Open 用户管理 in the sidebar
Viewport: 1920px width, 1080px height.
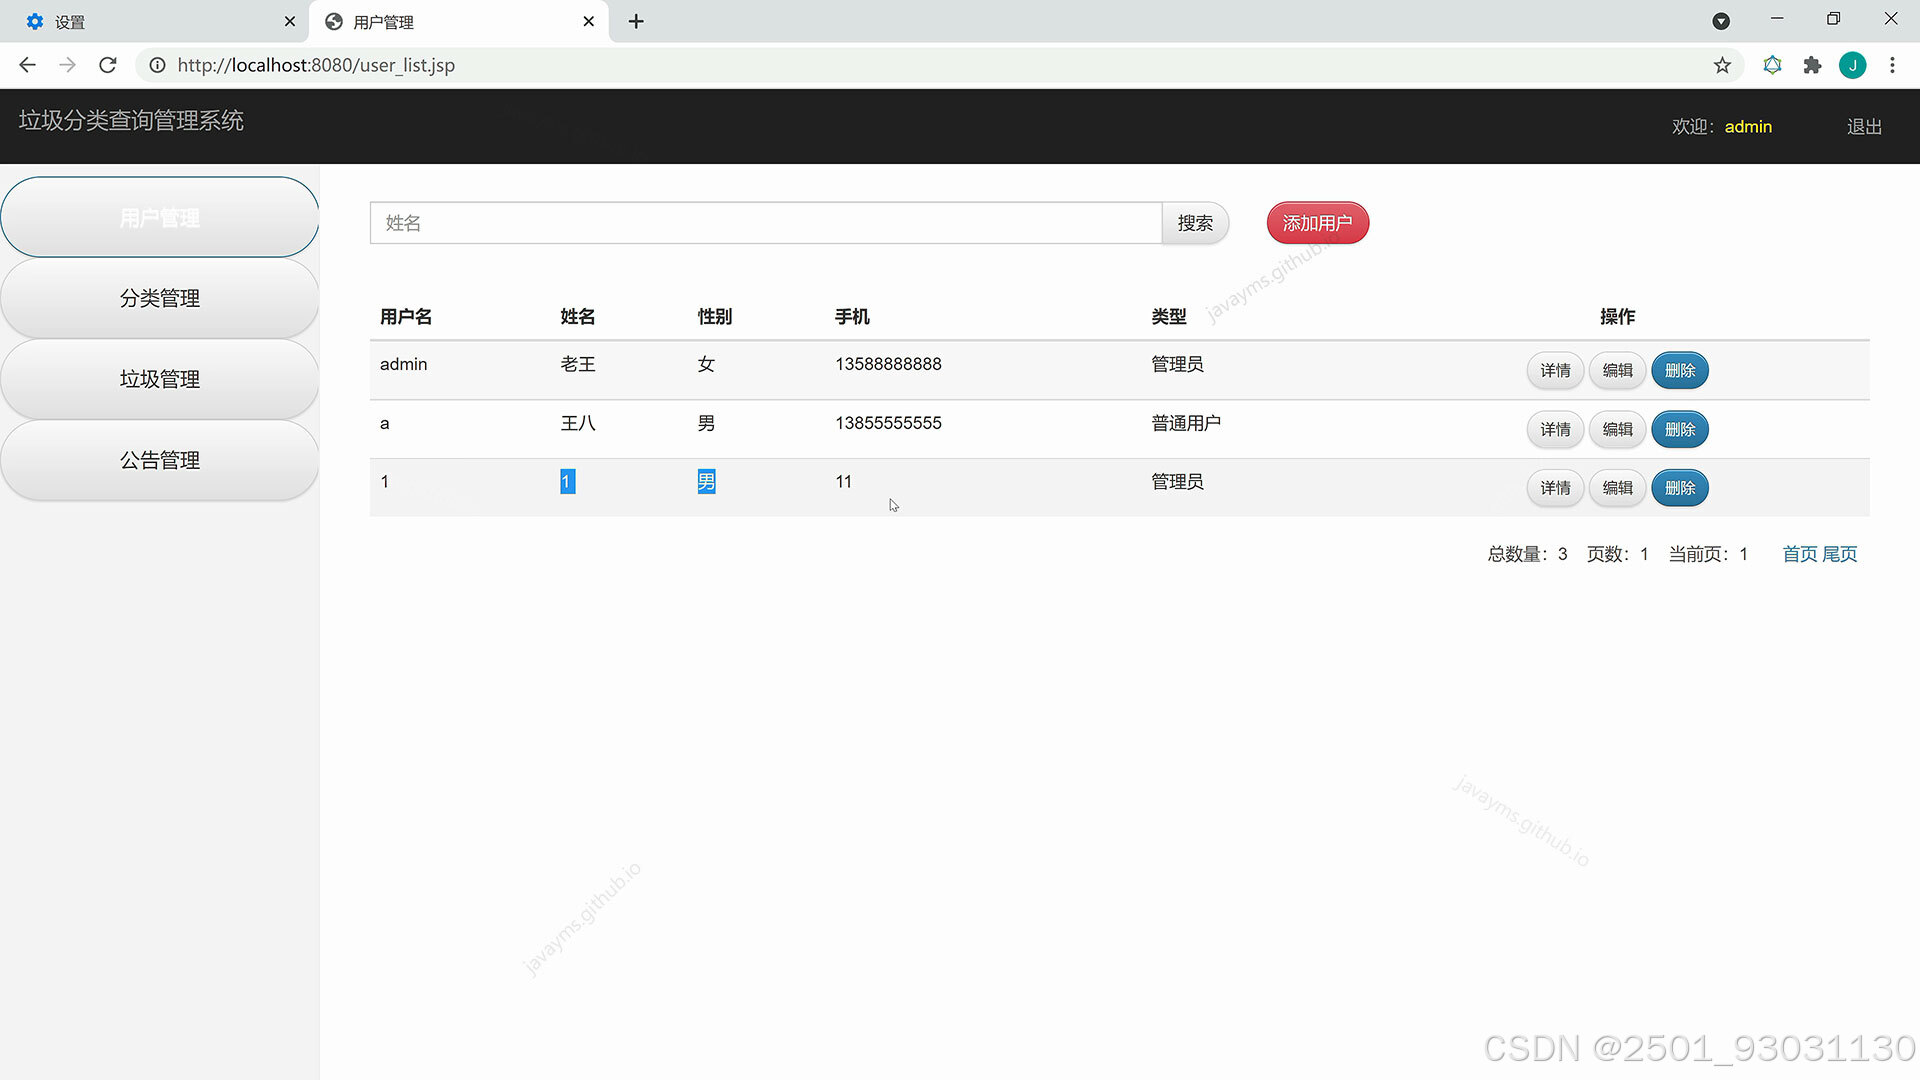(160, 217)
